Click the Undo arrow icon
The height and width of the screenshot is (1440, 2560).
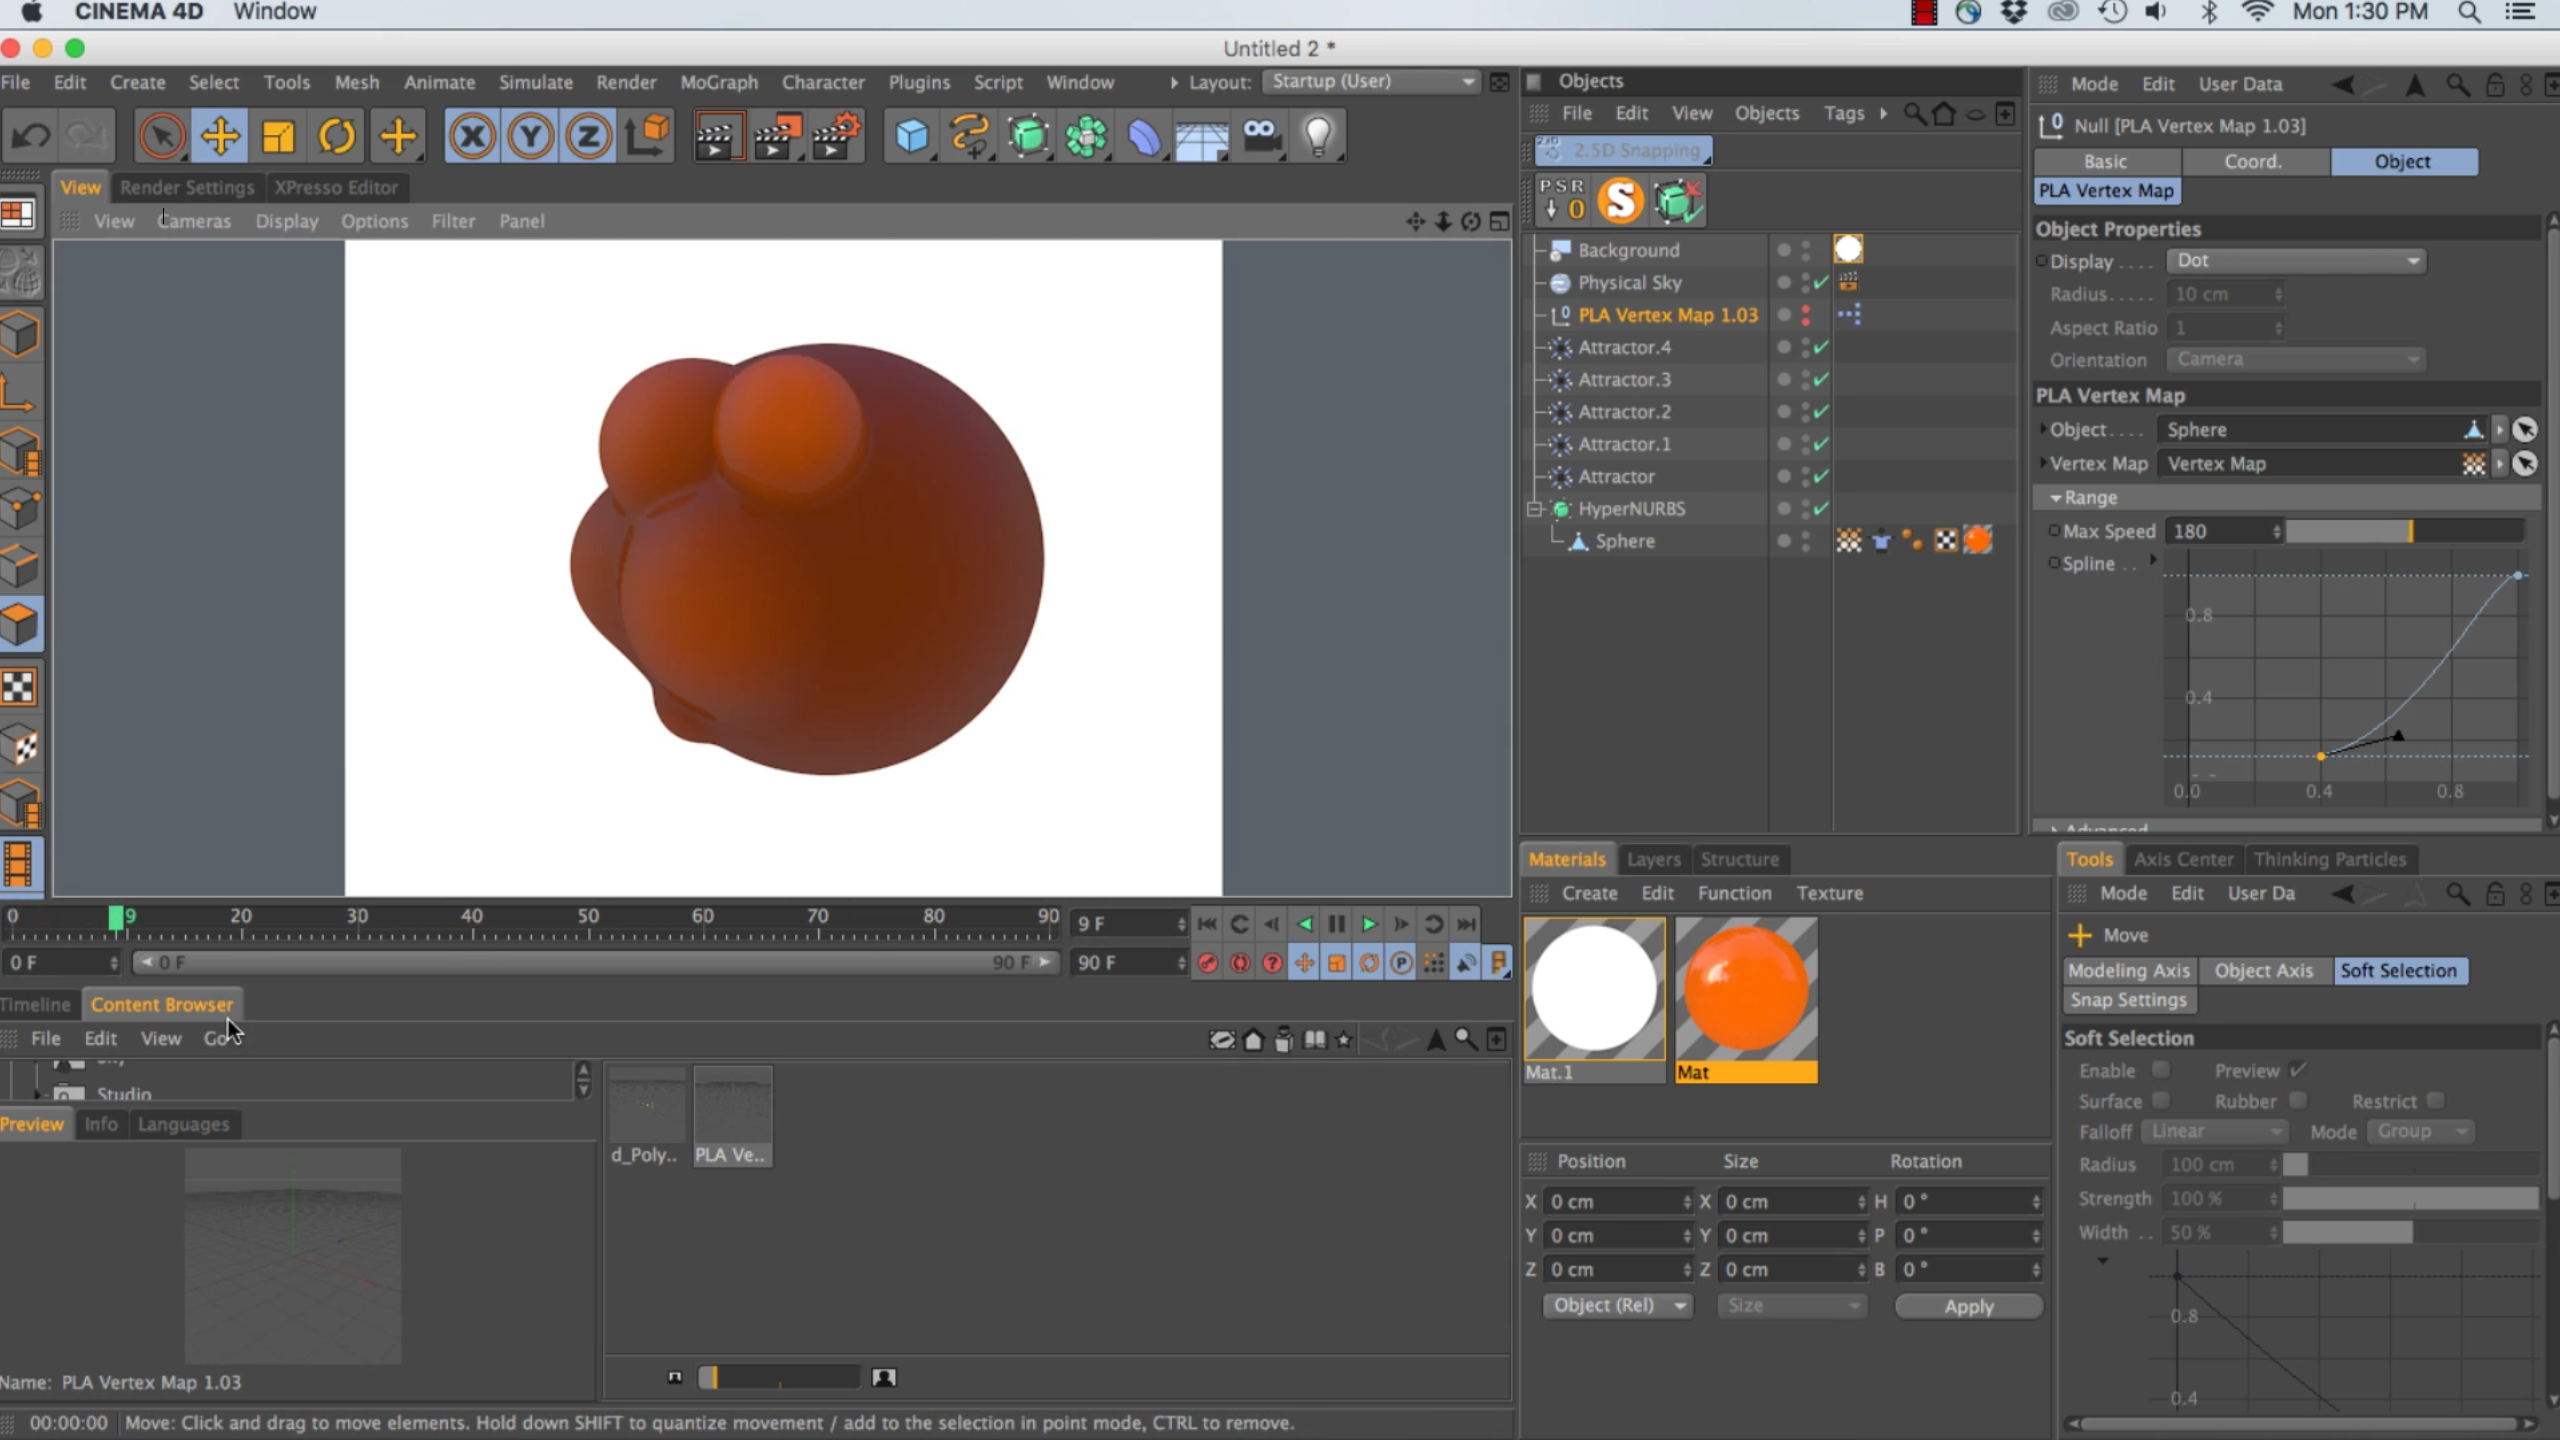(30, 136)
